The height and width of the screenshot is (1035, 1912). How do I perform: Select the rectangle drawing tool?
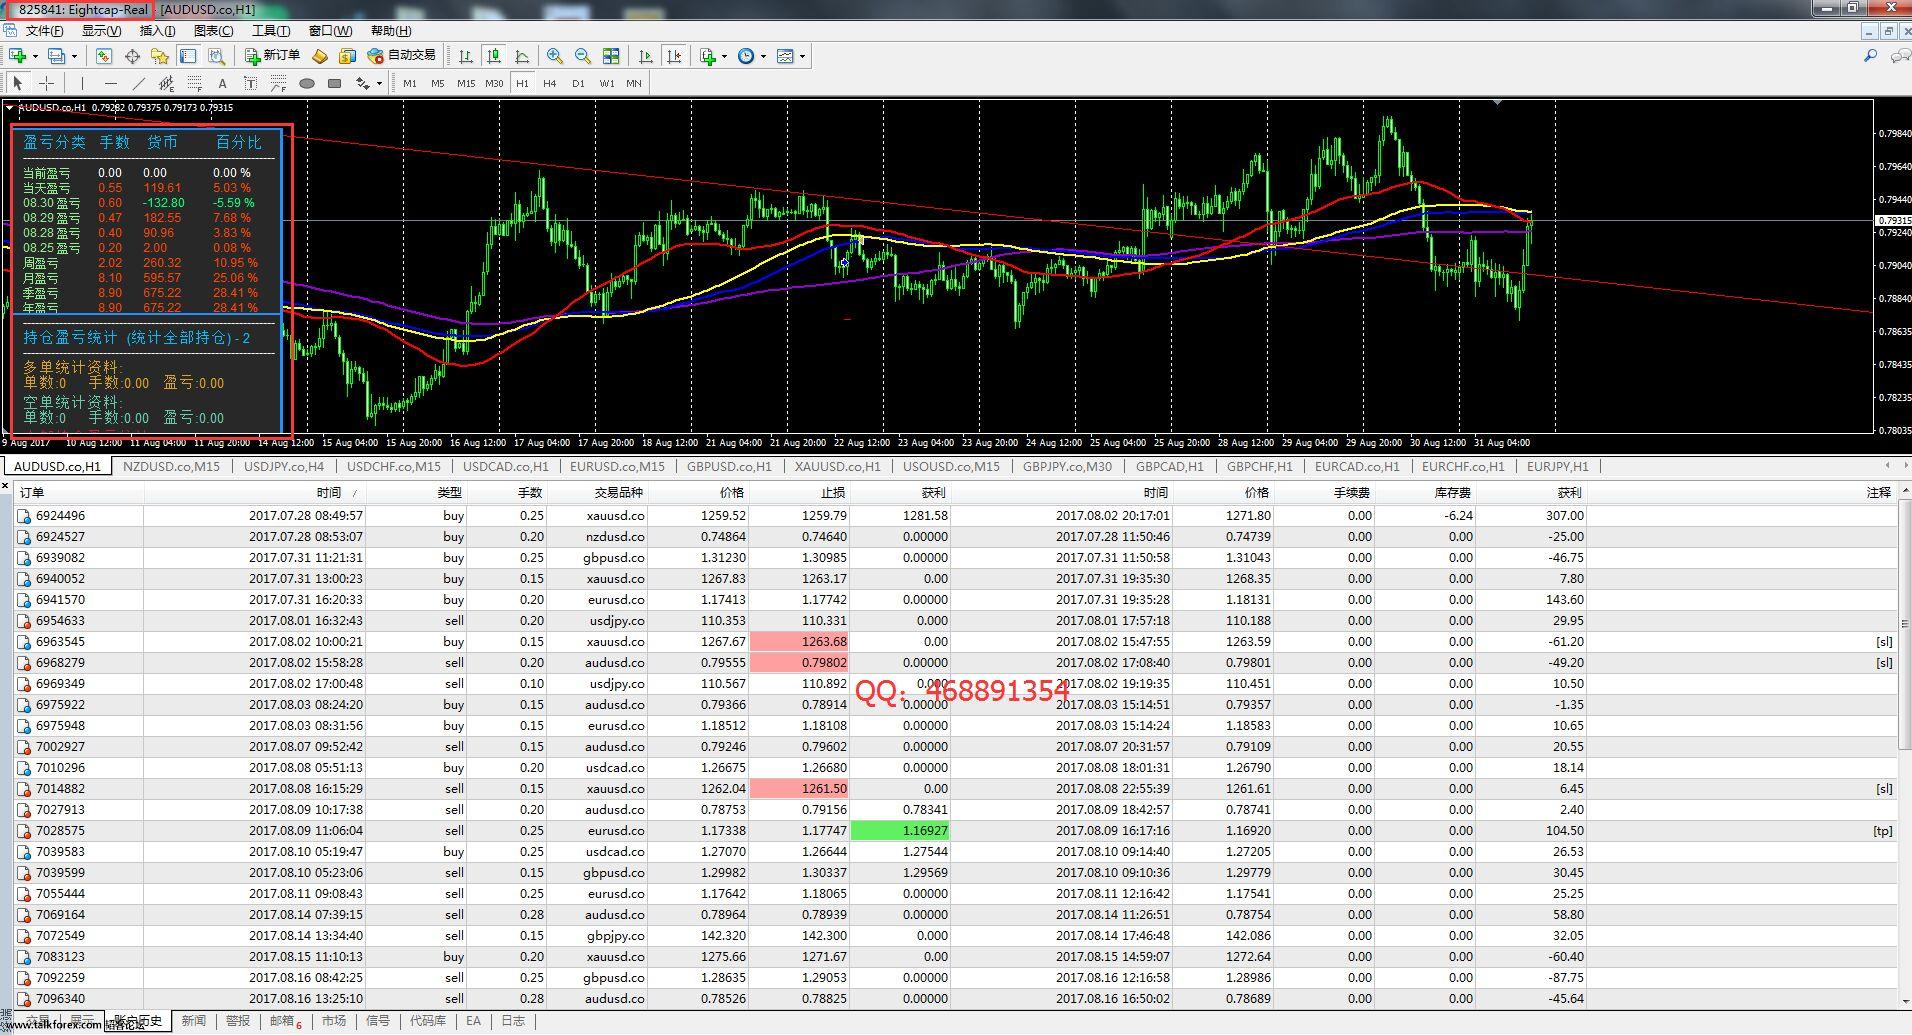click(335, 83)
